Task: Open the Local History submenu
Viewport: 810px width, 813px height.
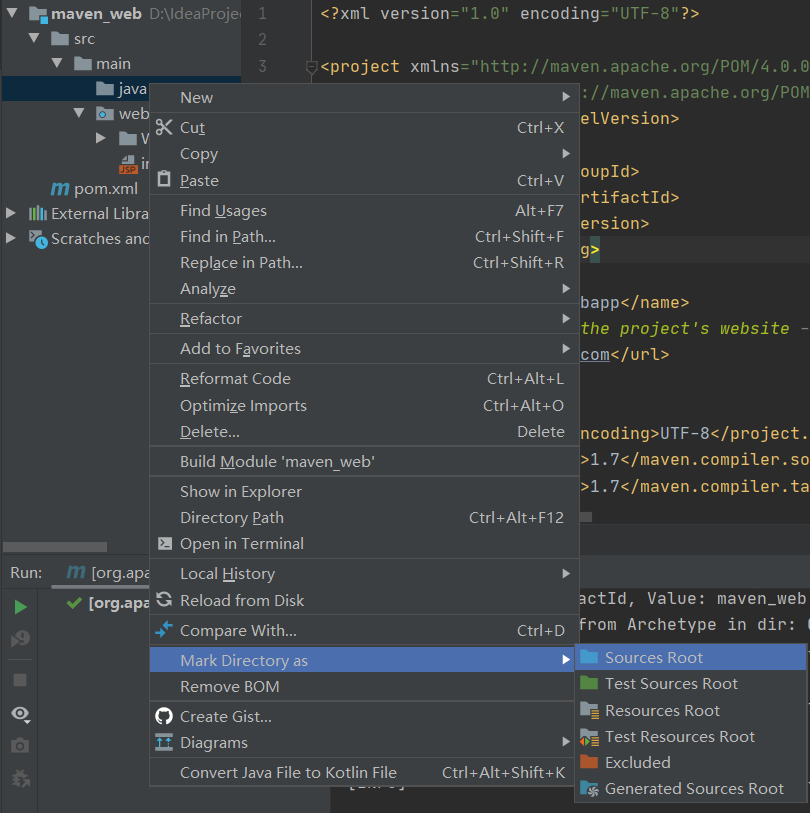Action: click(x=364, y=573)
